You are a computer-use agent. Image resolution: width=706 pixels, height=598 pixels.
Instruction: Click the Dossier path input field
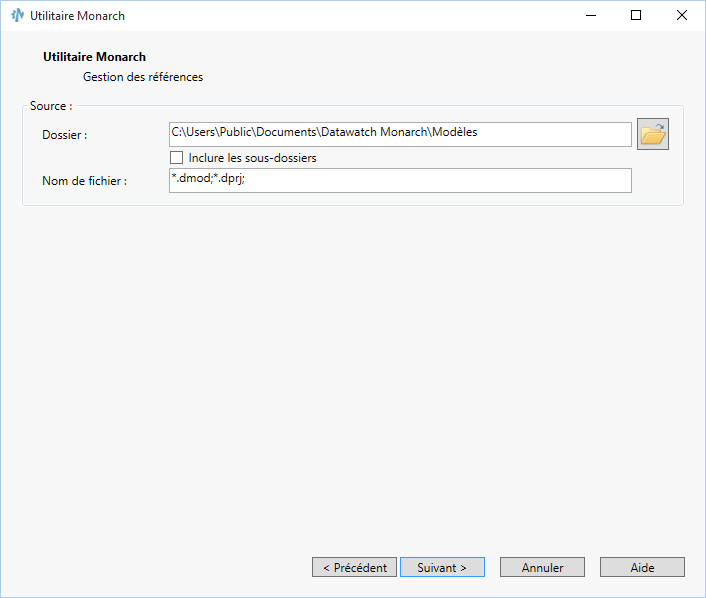pyautogui.click(x=400, y=134)
